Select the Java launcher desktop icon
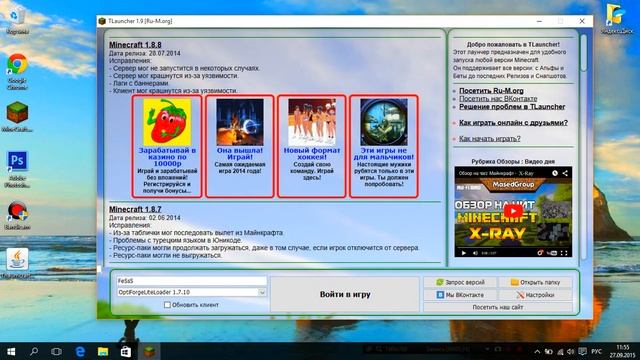The width and height of the screenshot is (640, 360). 17,263
